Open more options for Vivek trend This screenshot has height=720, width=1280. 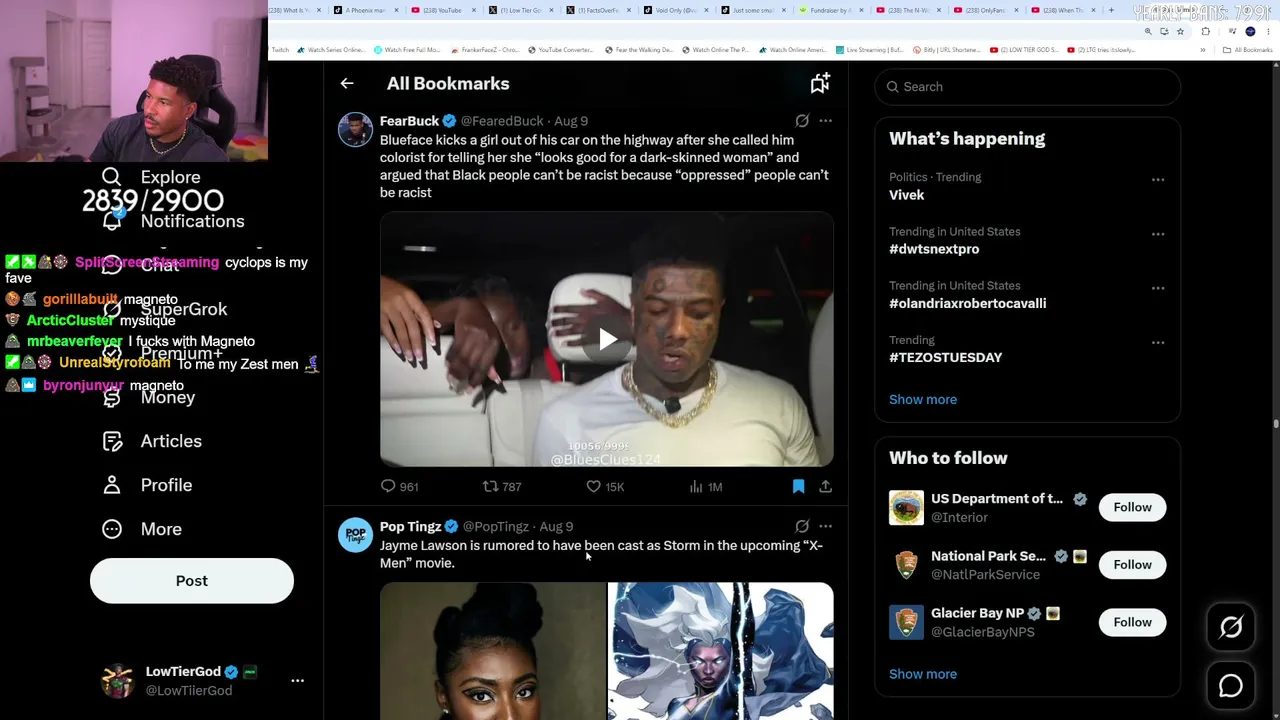click(1158, 180)
